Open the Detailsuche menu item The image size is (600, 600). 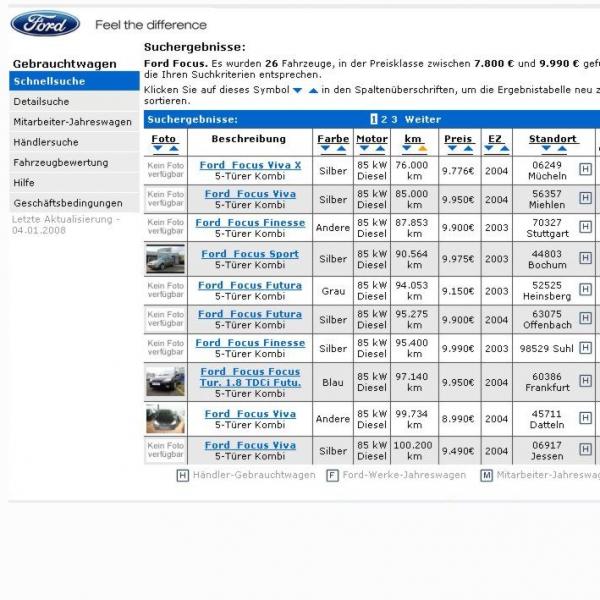click(41, 102)
